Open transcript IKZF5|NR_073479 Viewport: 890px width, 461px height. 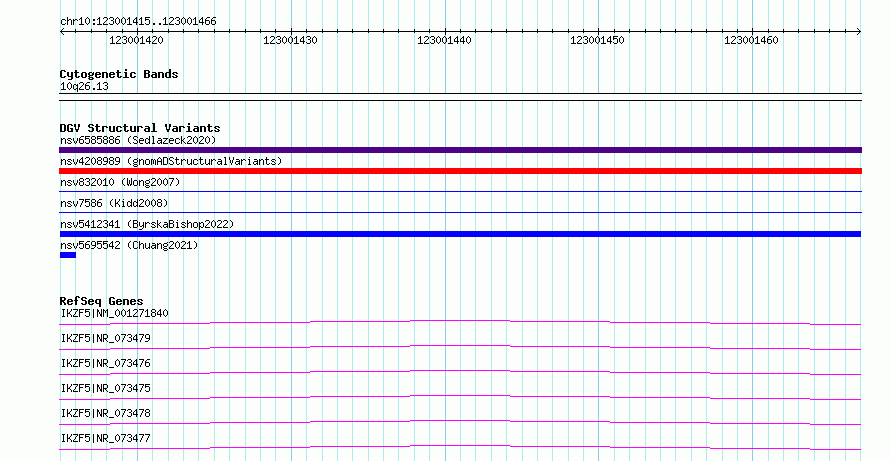(x=106, y=338)
